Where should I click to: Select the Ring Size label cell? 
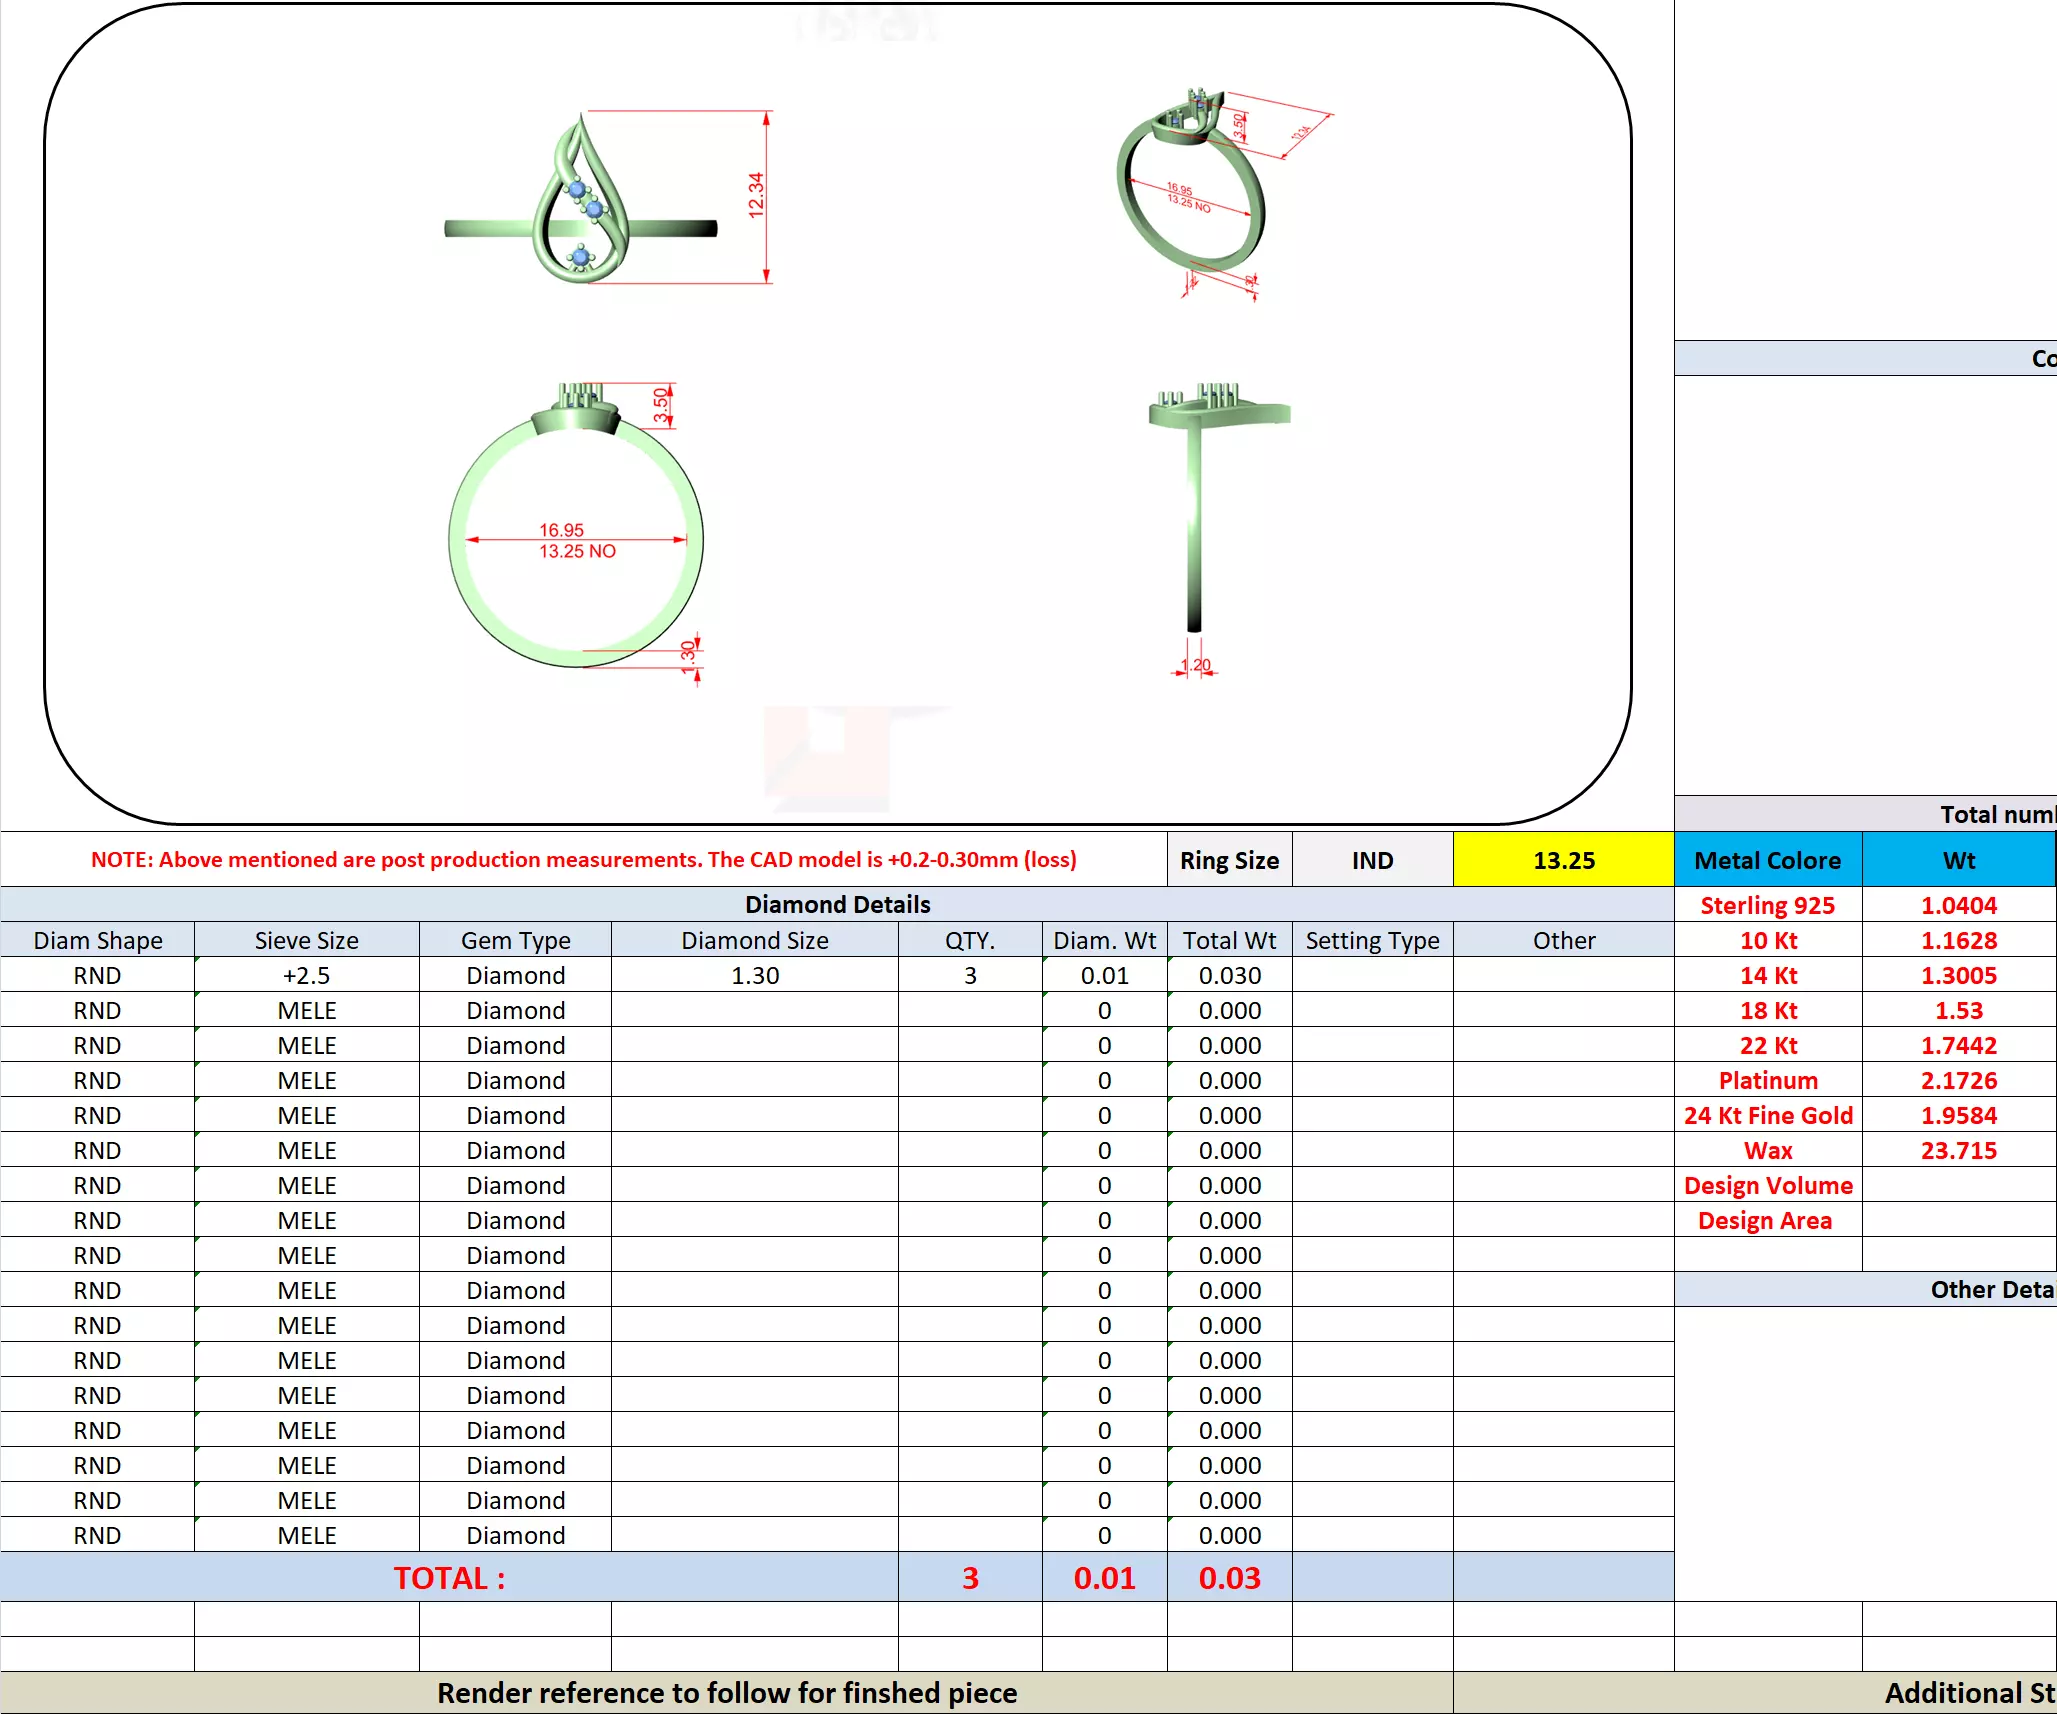(1229, 860)
